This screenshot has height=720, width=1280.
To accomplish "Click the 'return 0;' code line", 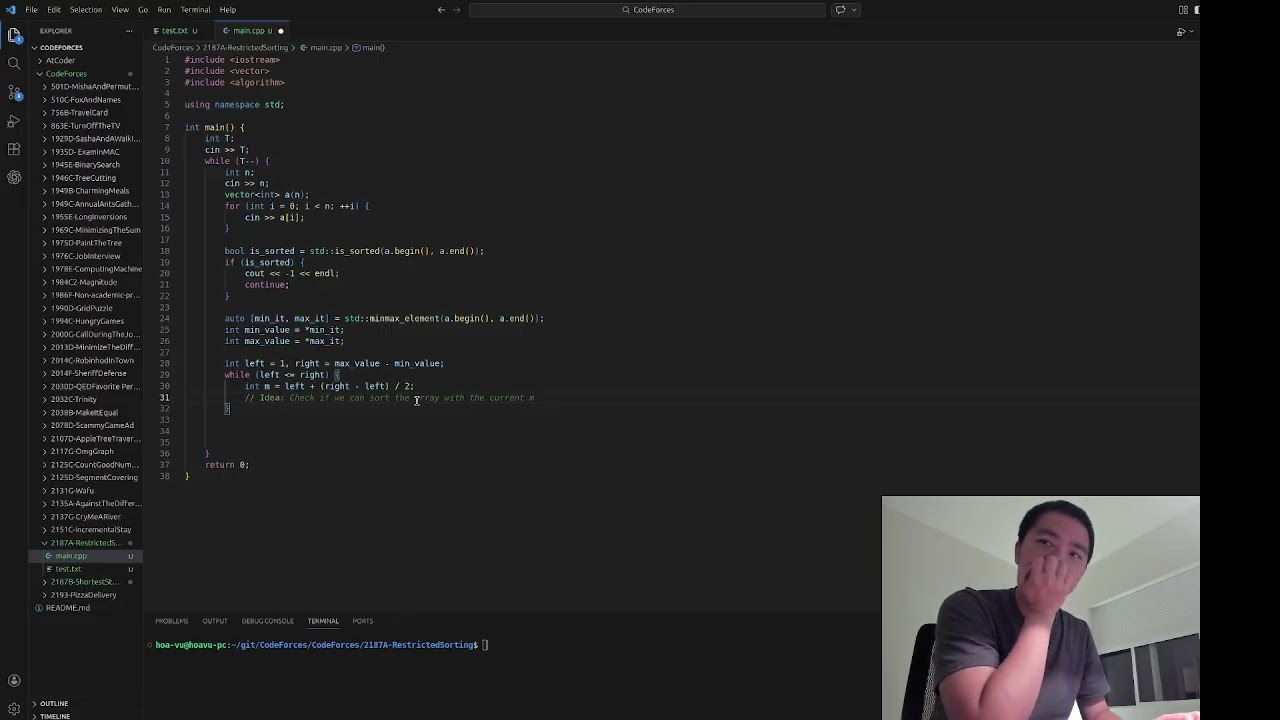I will [227, 465].
